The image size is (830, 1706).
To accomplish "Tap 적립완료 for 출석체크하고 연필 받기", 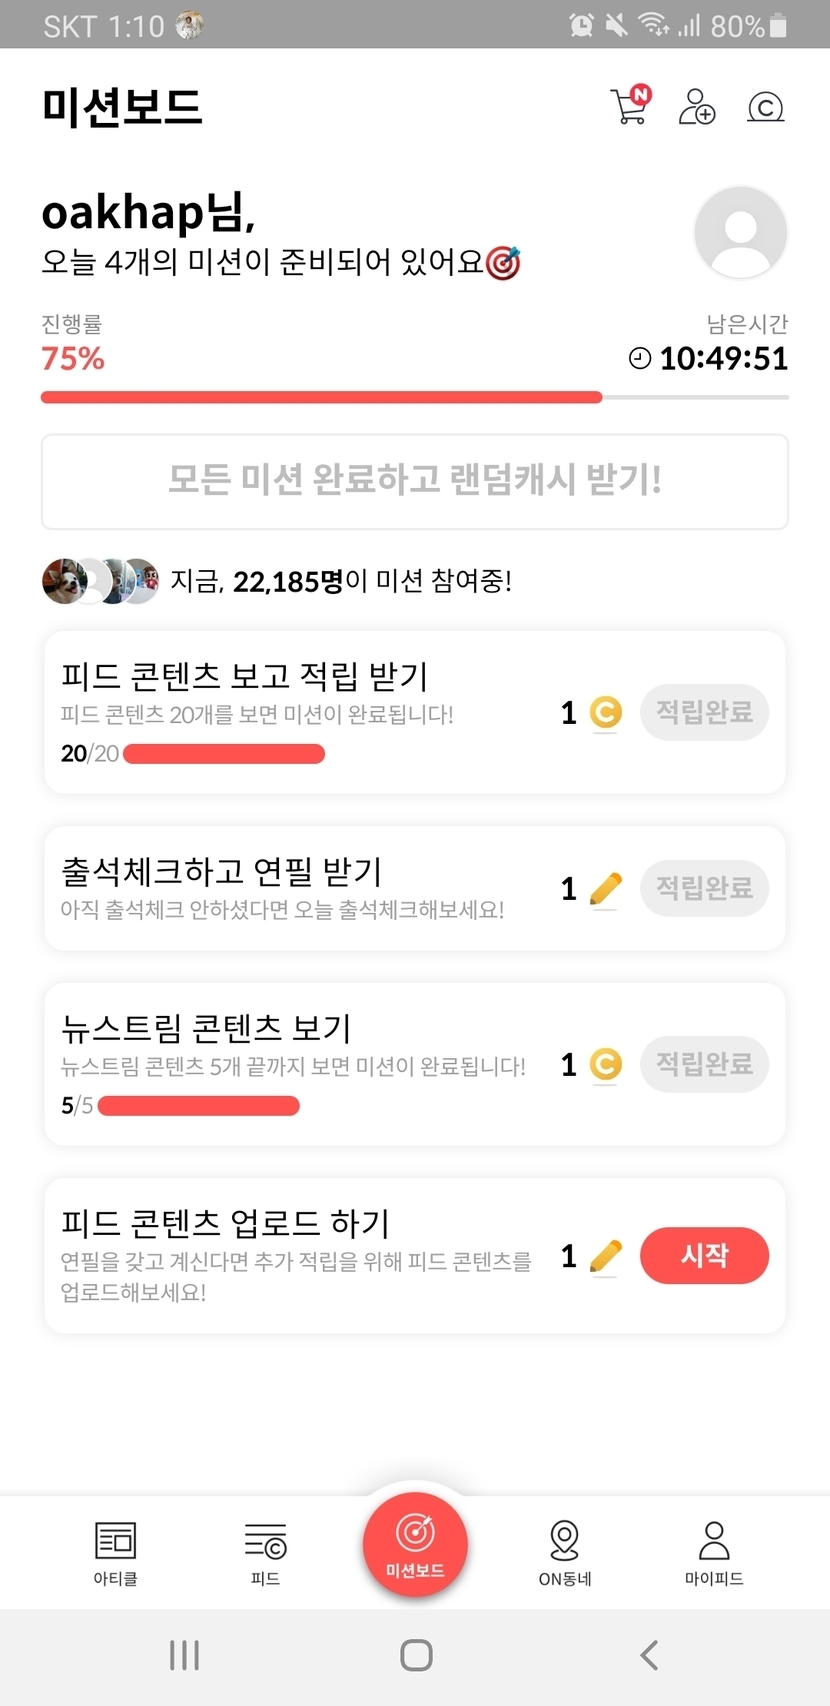I will (704, 888).
